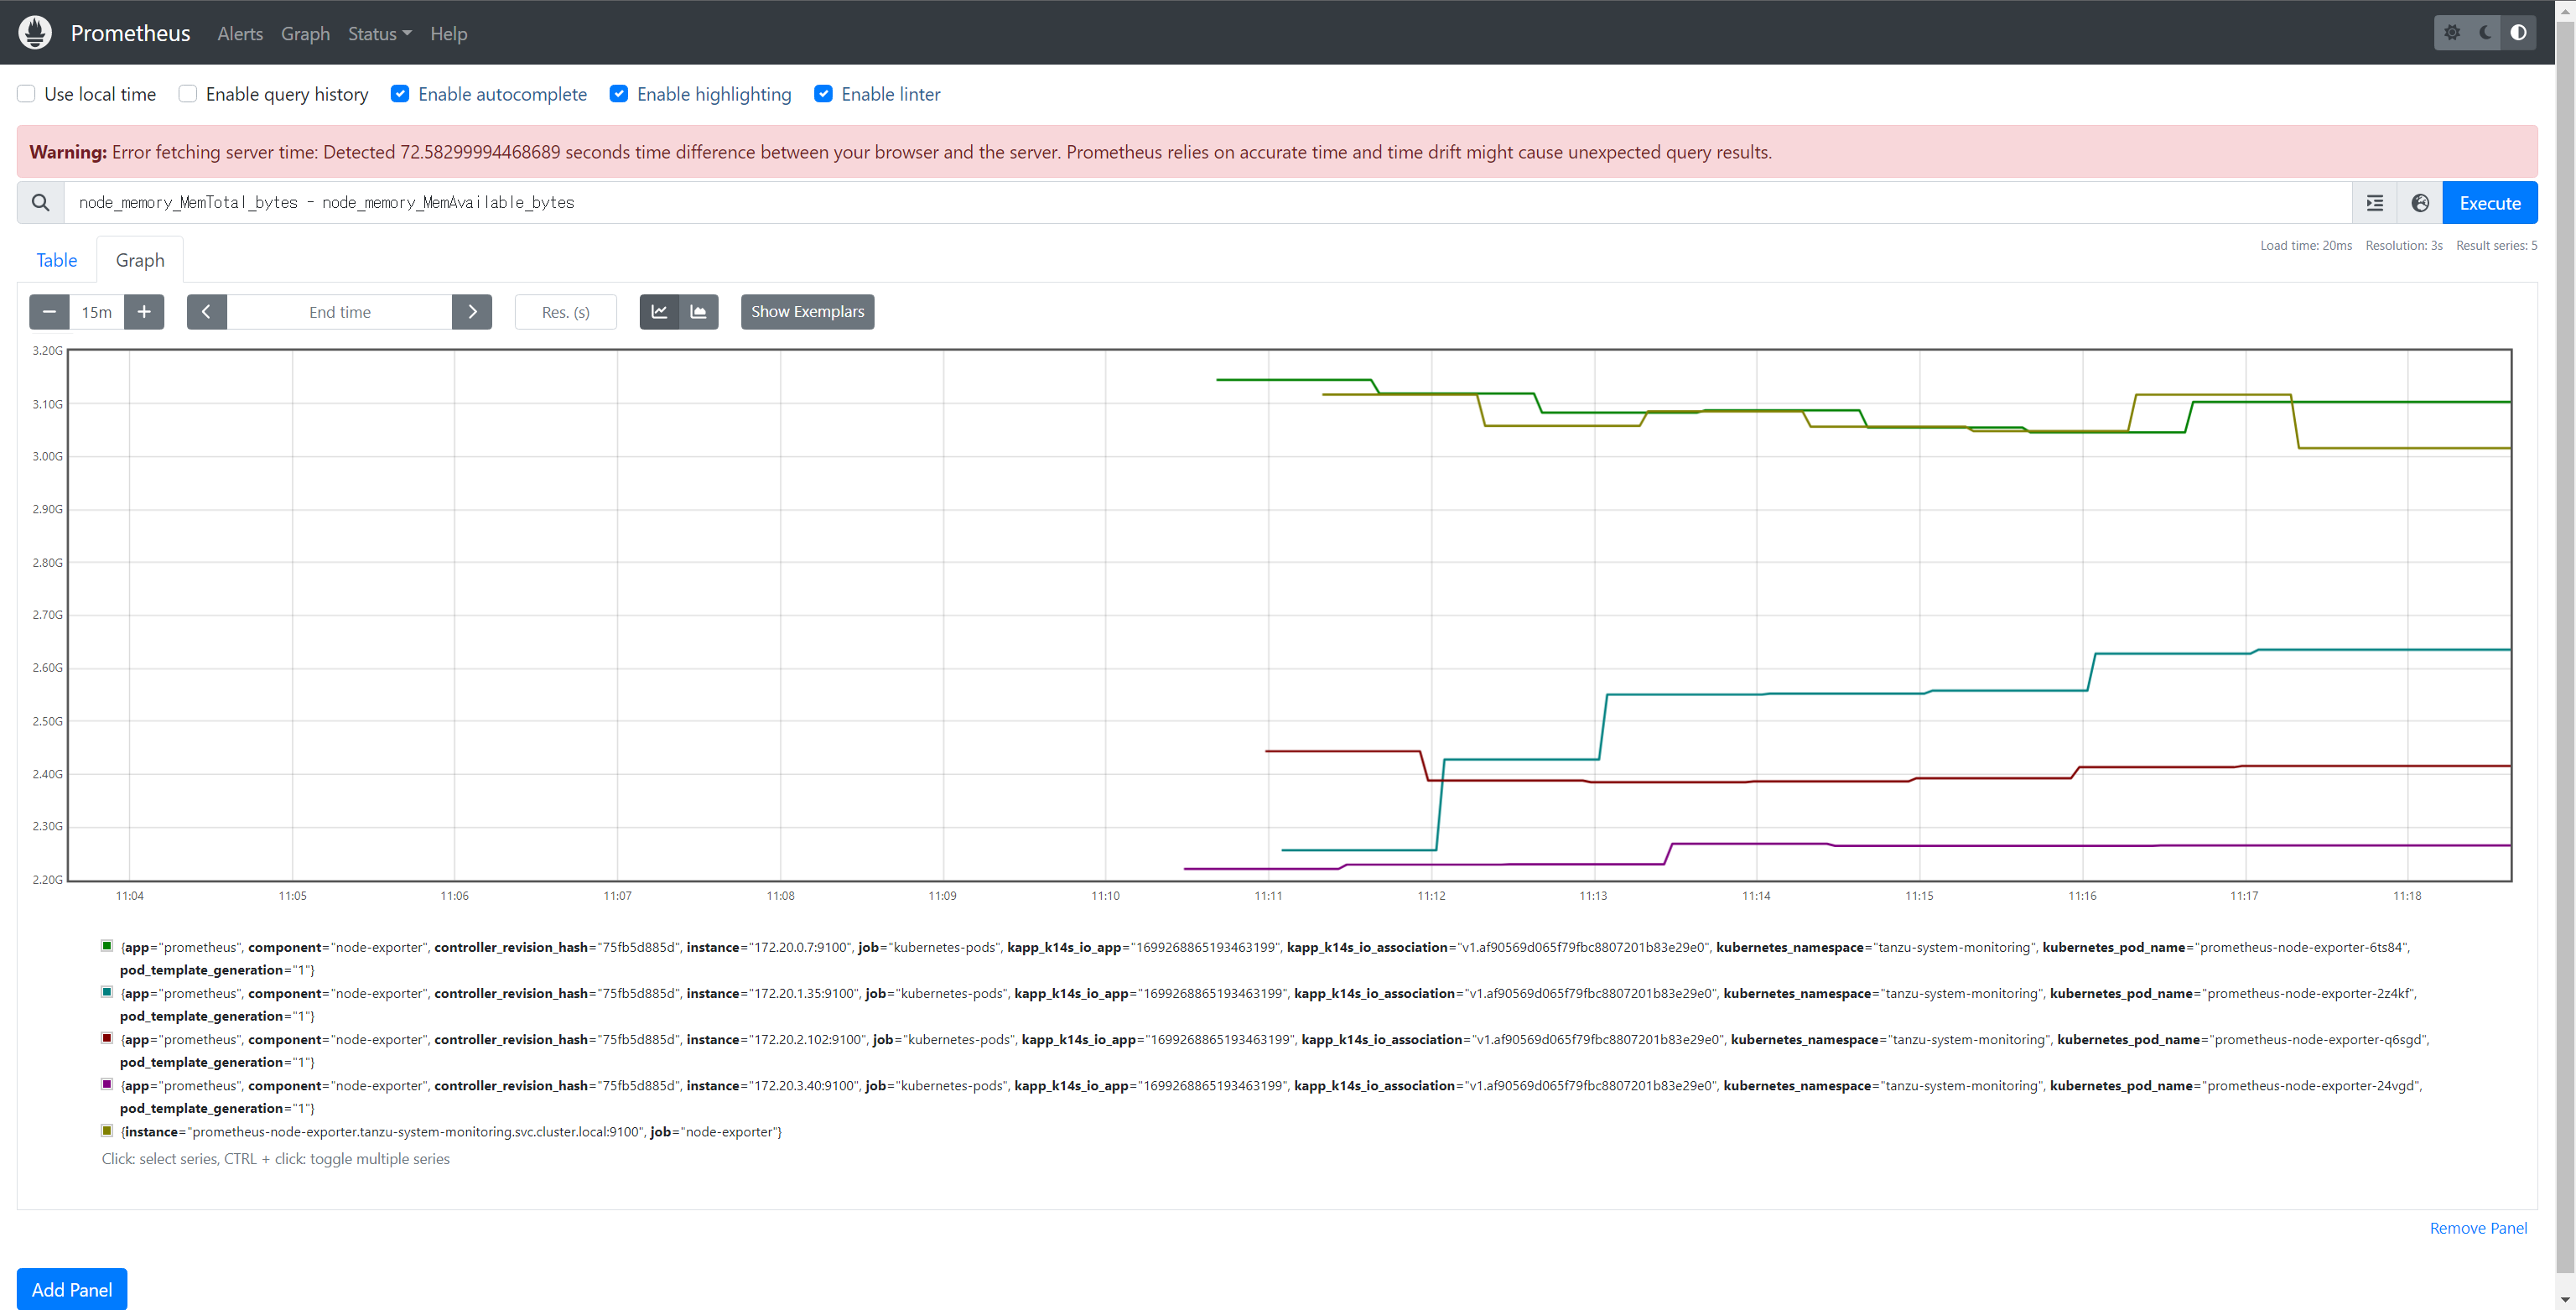The image size is (2576, 1310).
Task: Decrease the 15m time range
Action: 49,312
